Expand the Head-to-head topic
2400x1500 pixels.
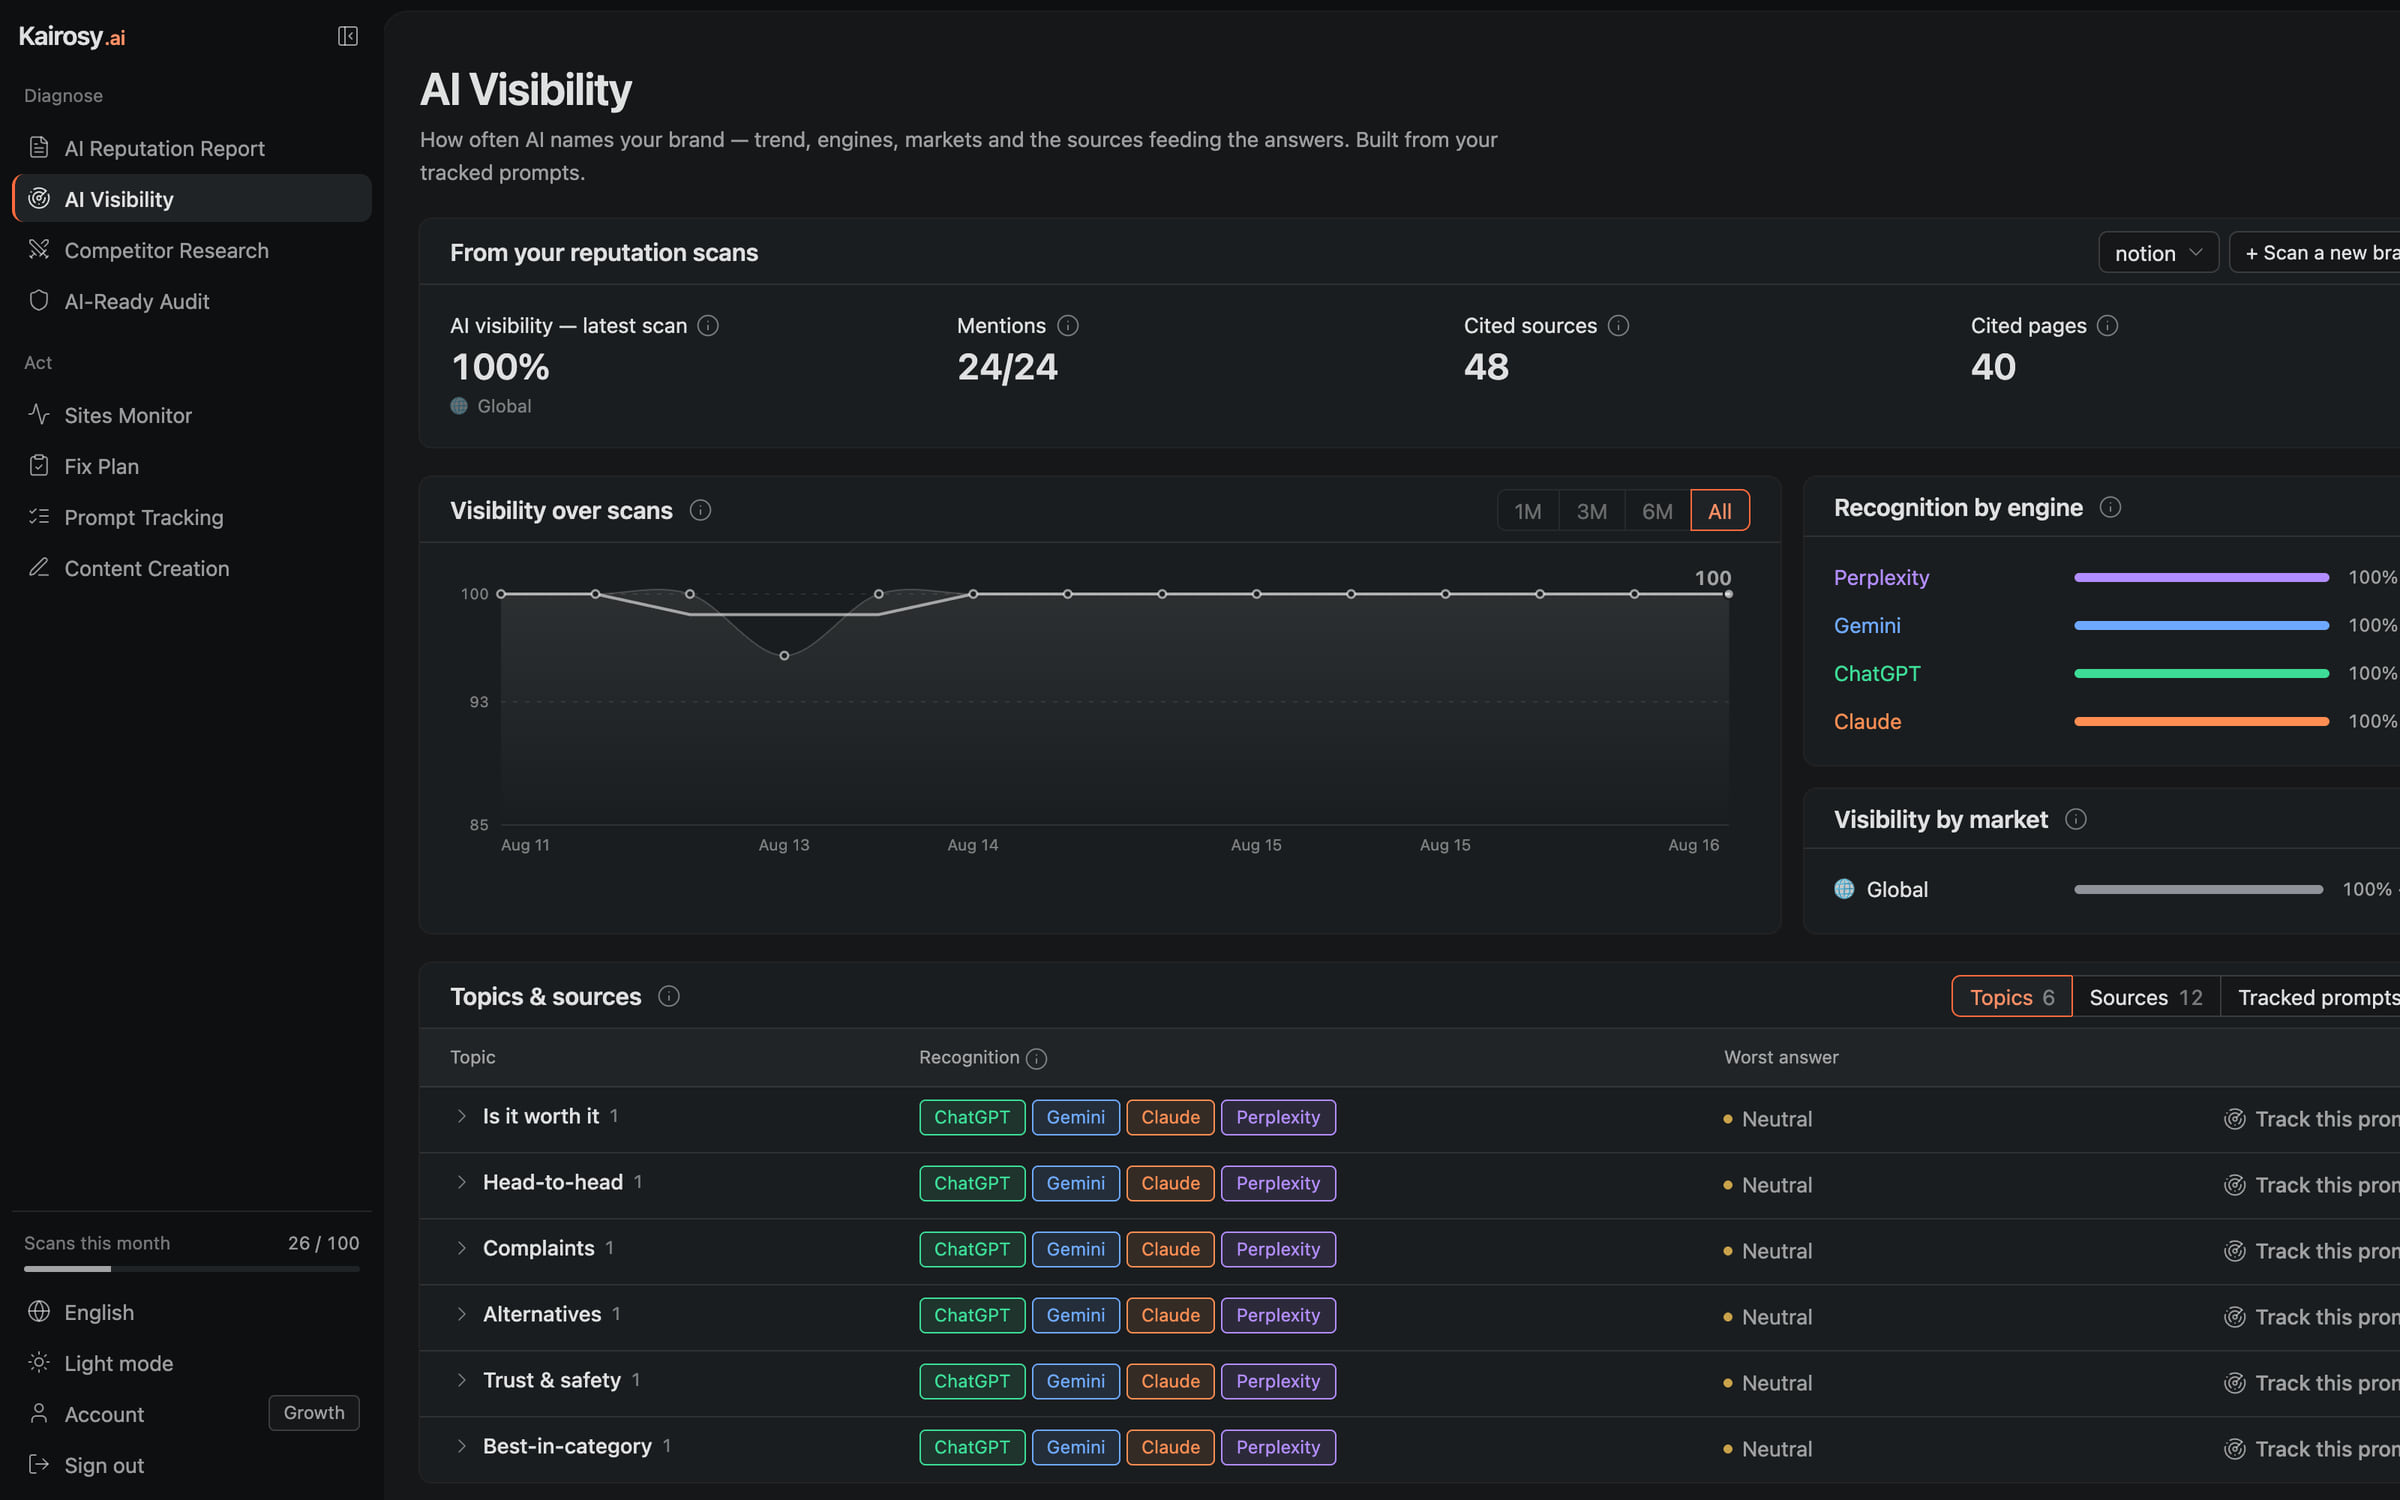pos(461,1182)
